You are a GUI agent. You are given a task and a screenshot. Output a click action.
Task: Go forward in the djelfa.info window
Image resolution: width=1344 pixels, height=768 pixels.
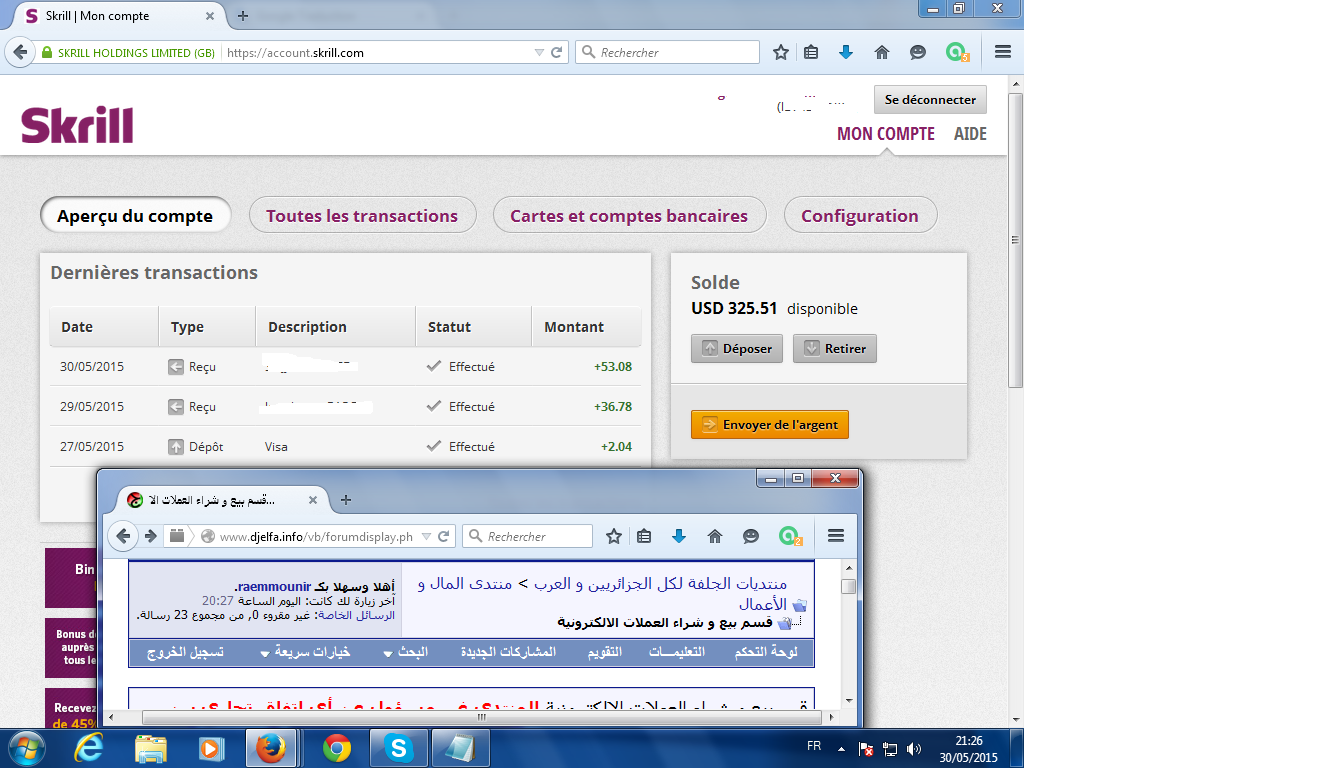(150, 536)
